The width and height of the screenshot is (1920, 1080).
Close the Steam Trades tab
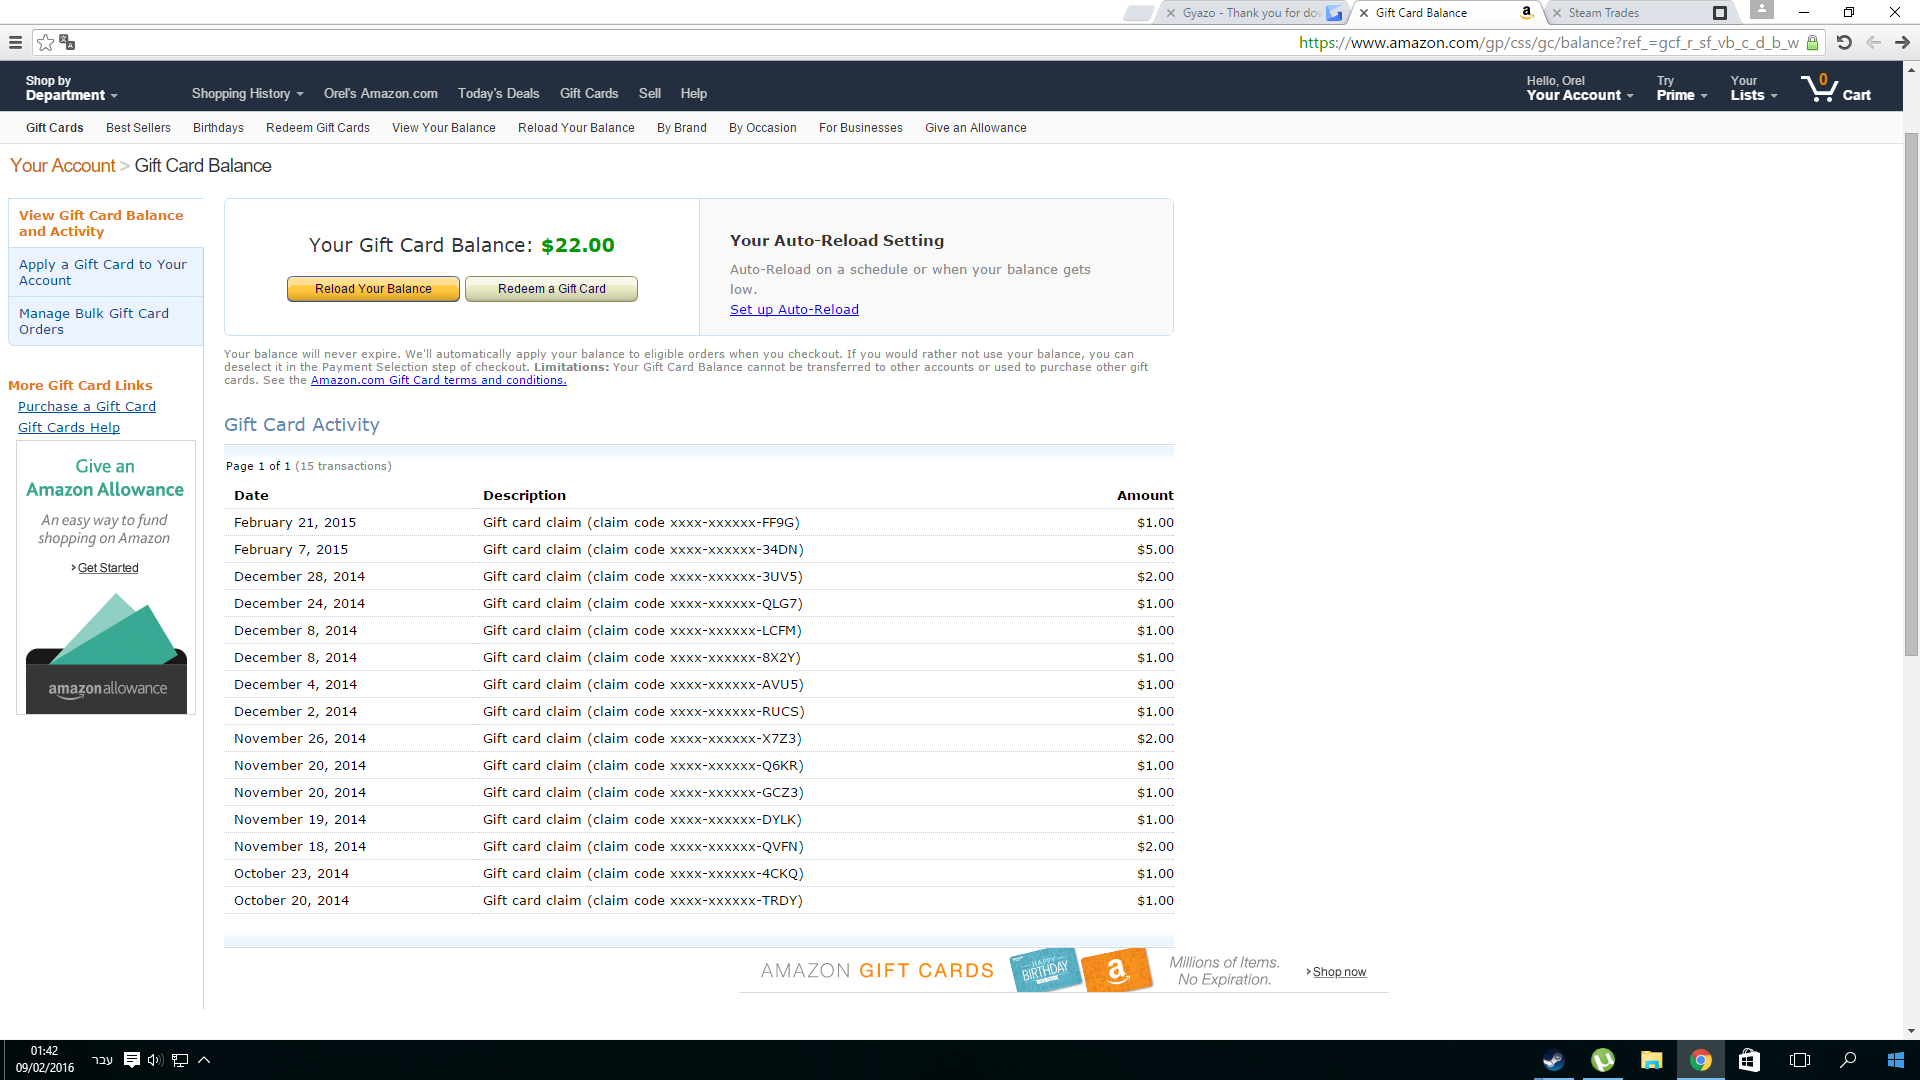(x=1557, y=13)
